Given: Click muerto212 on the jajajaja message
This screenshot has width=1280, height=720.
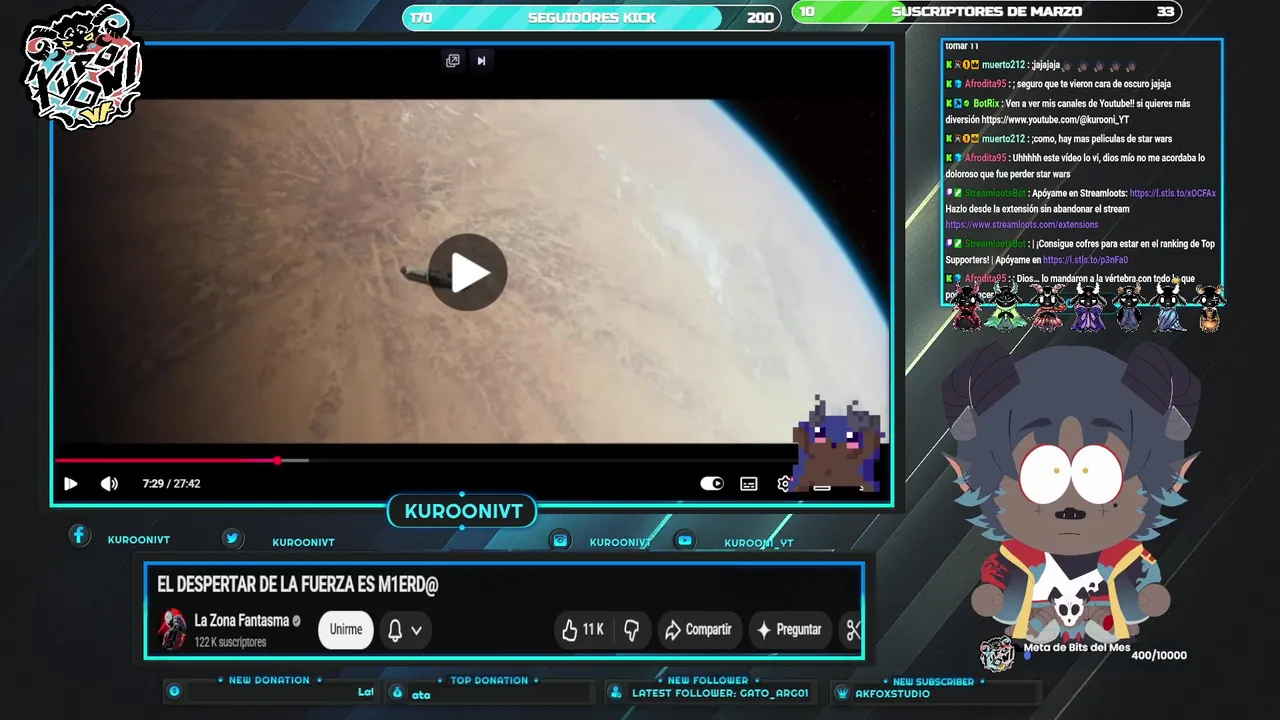Looking at the screenshot, I should pyautogui.click(x=1003, y=65).
